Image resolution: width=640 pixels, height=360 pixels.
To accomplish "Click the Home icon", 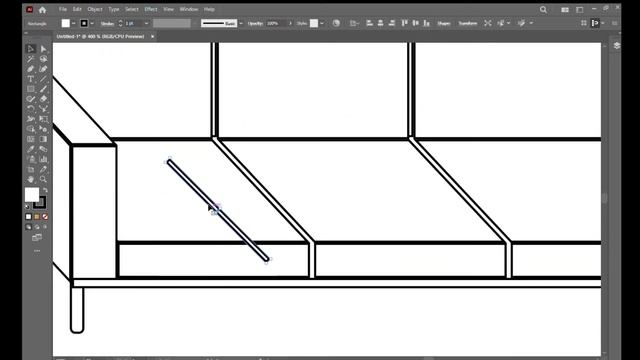I will (42, 9).
